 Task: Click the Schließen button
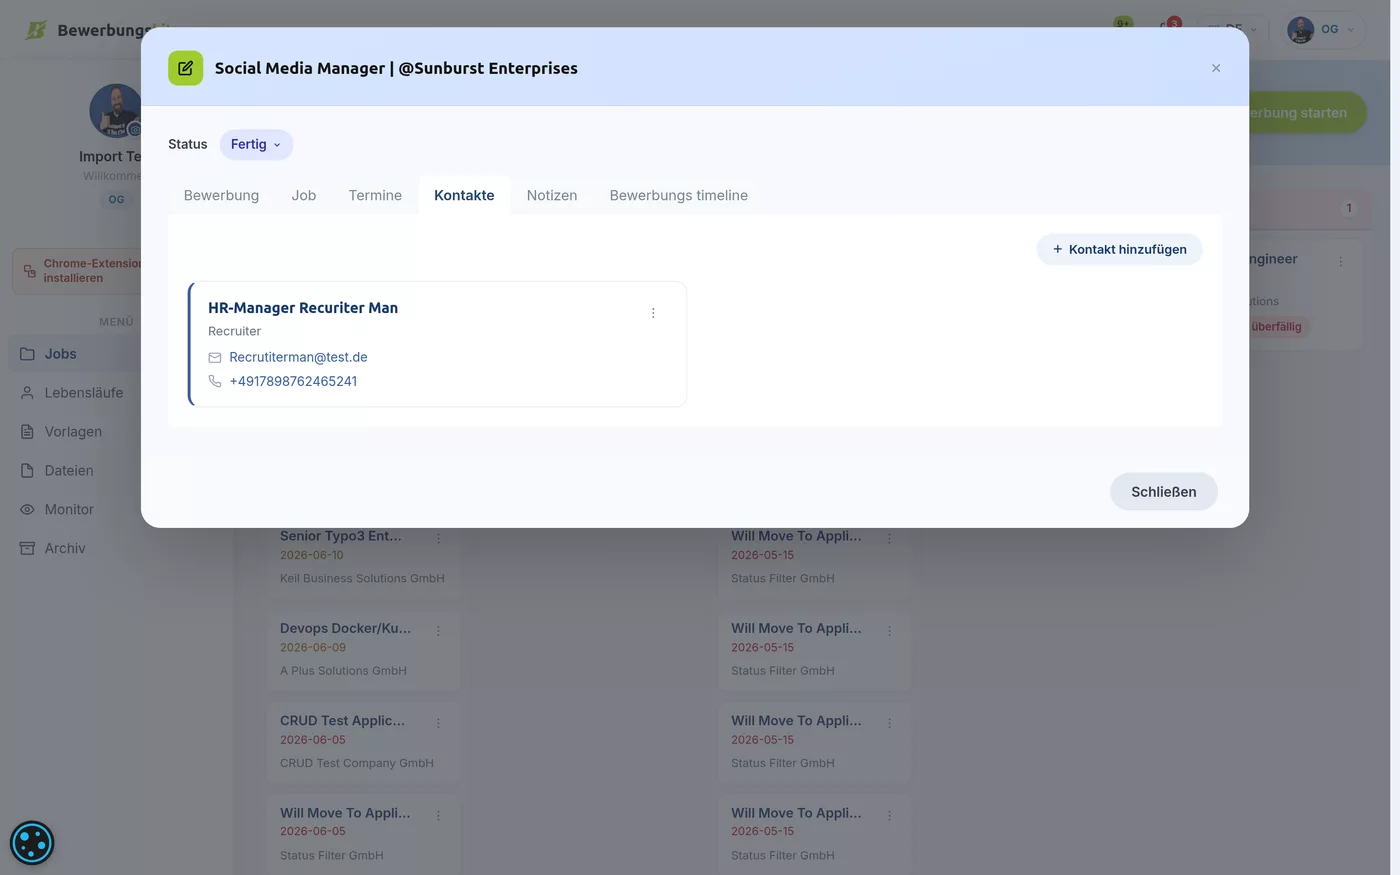tap(1163, 492)
